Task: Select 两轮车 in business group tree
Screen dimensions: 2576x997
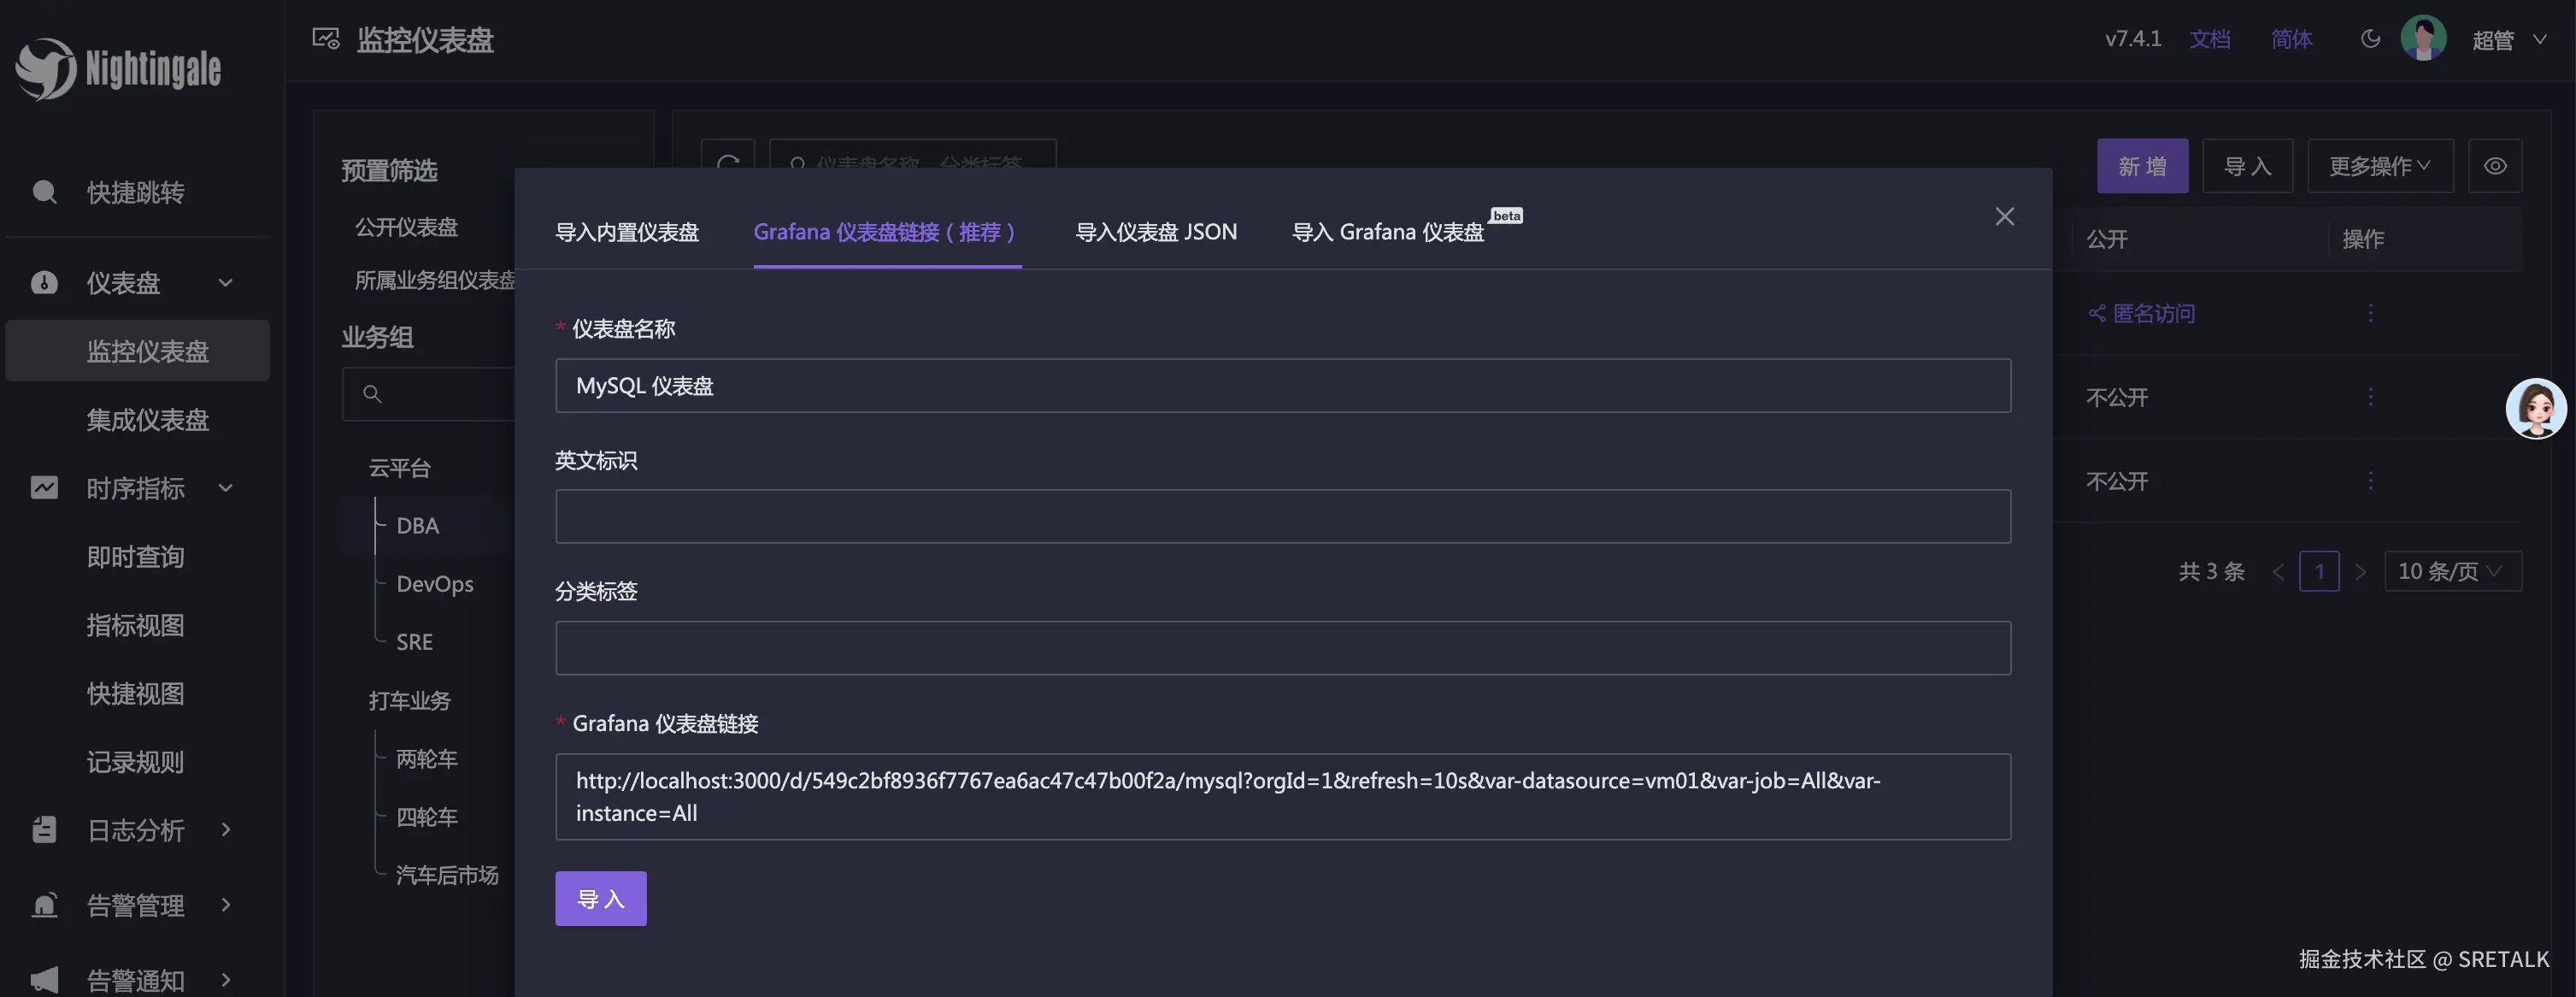Action: click(427, 759)
